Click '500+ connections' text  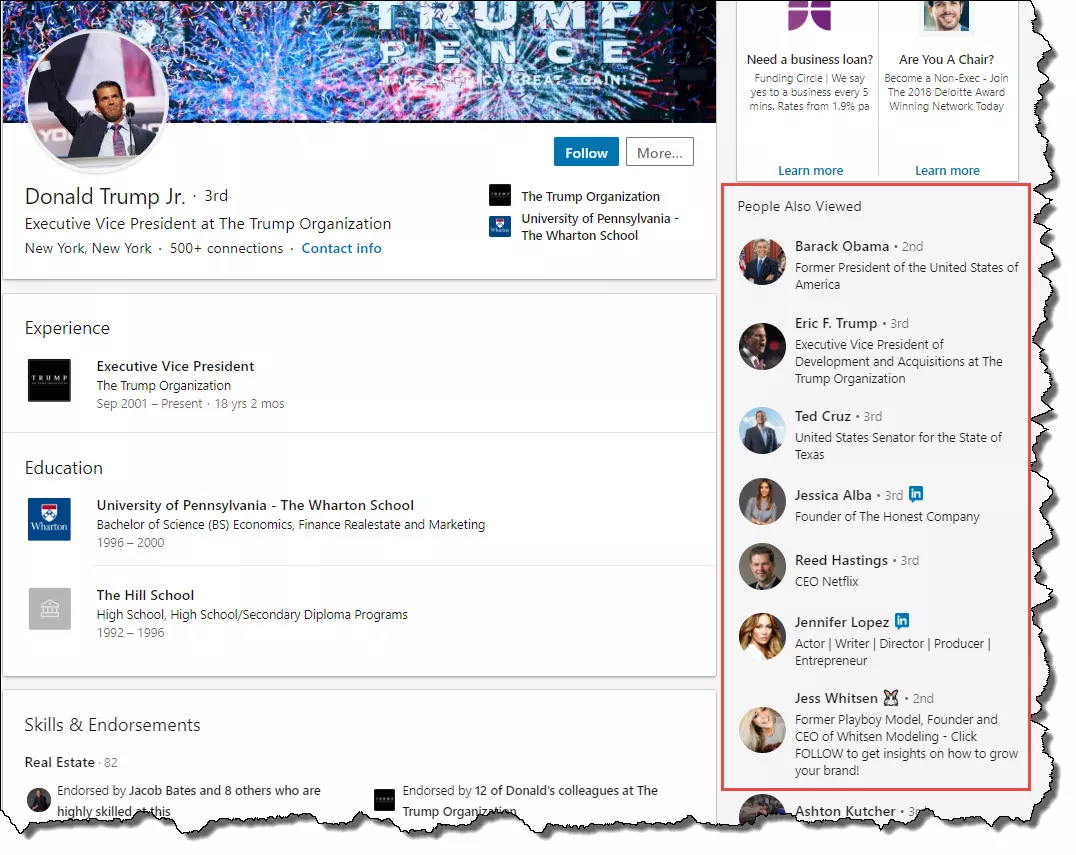(226, 248)
